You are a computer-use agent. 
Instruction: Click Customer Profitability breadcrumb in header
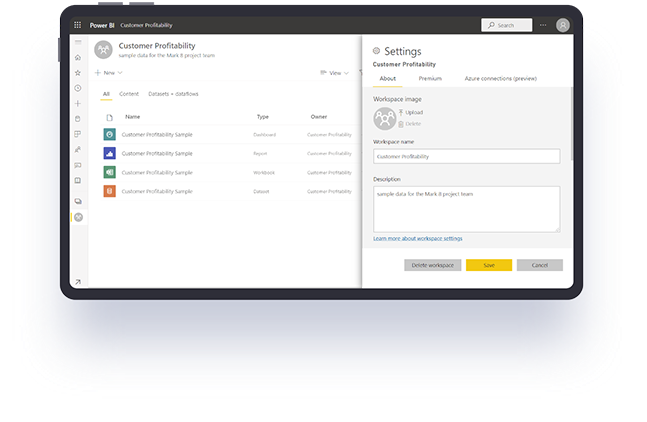(x=146, y=25)
